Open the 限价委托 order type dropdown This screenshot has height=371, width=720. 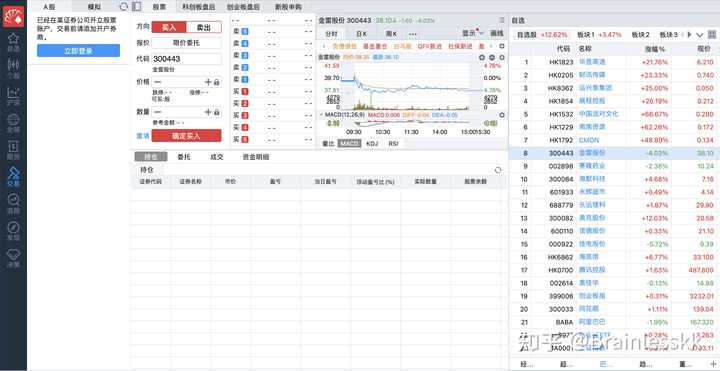pos(186,43)
